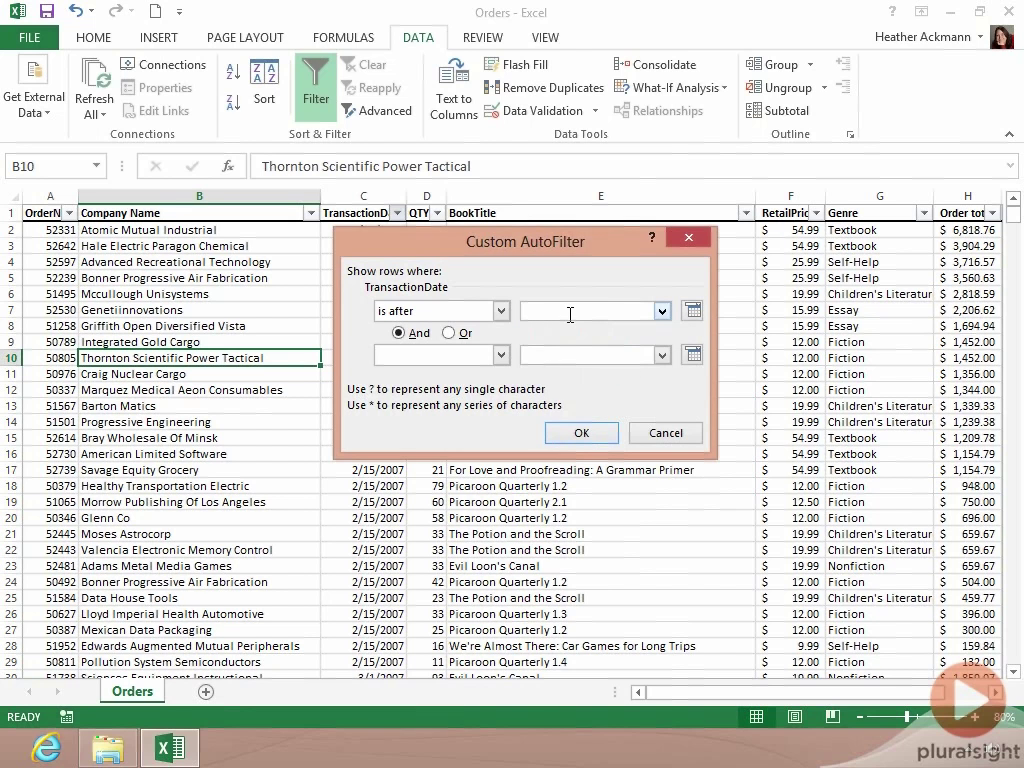Expand the first date value dropdown
Viewport: 1024px width, 768px height.
pyautogui.click(x=661, y=311)
